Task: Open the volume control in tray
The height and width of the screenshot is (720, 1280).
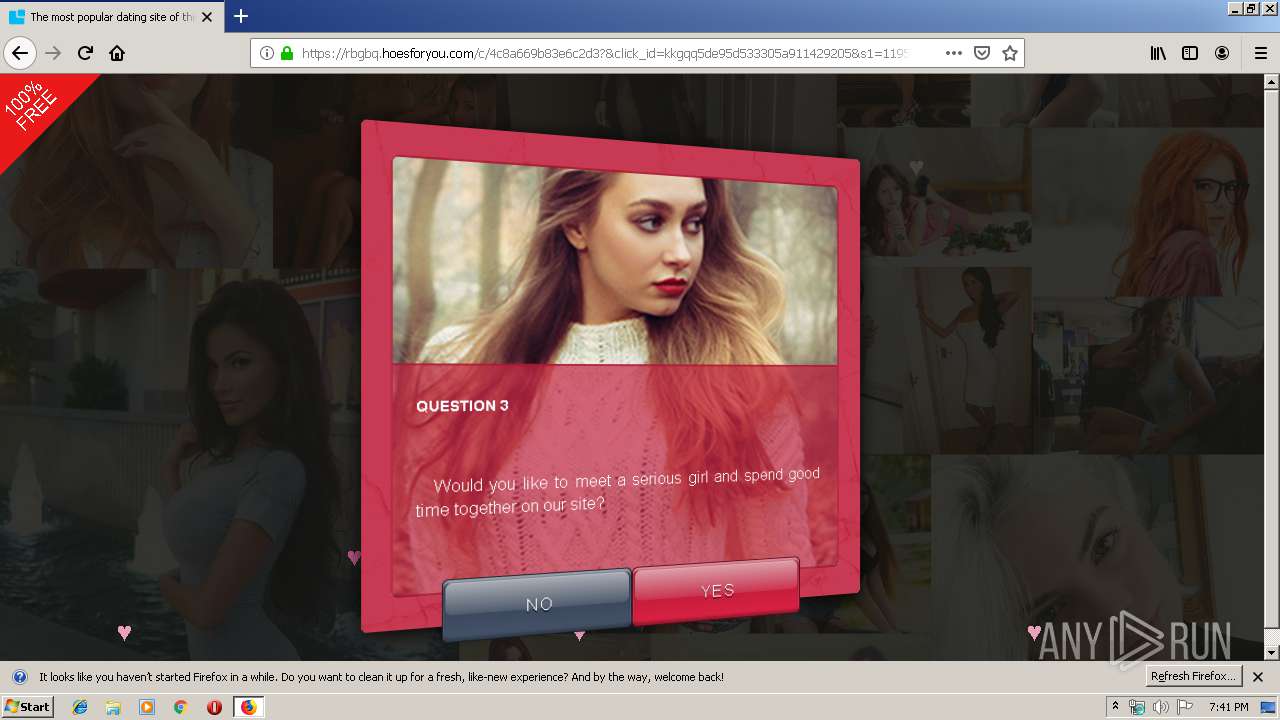Action: click(1161, 707)
